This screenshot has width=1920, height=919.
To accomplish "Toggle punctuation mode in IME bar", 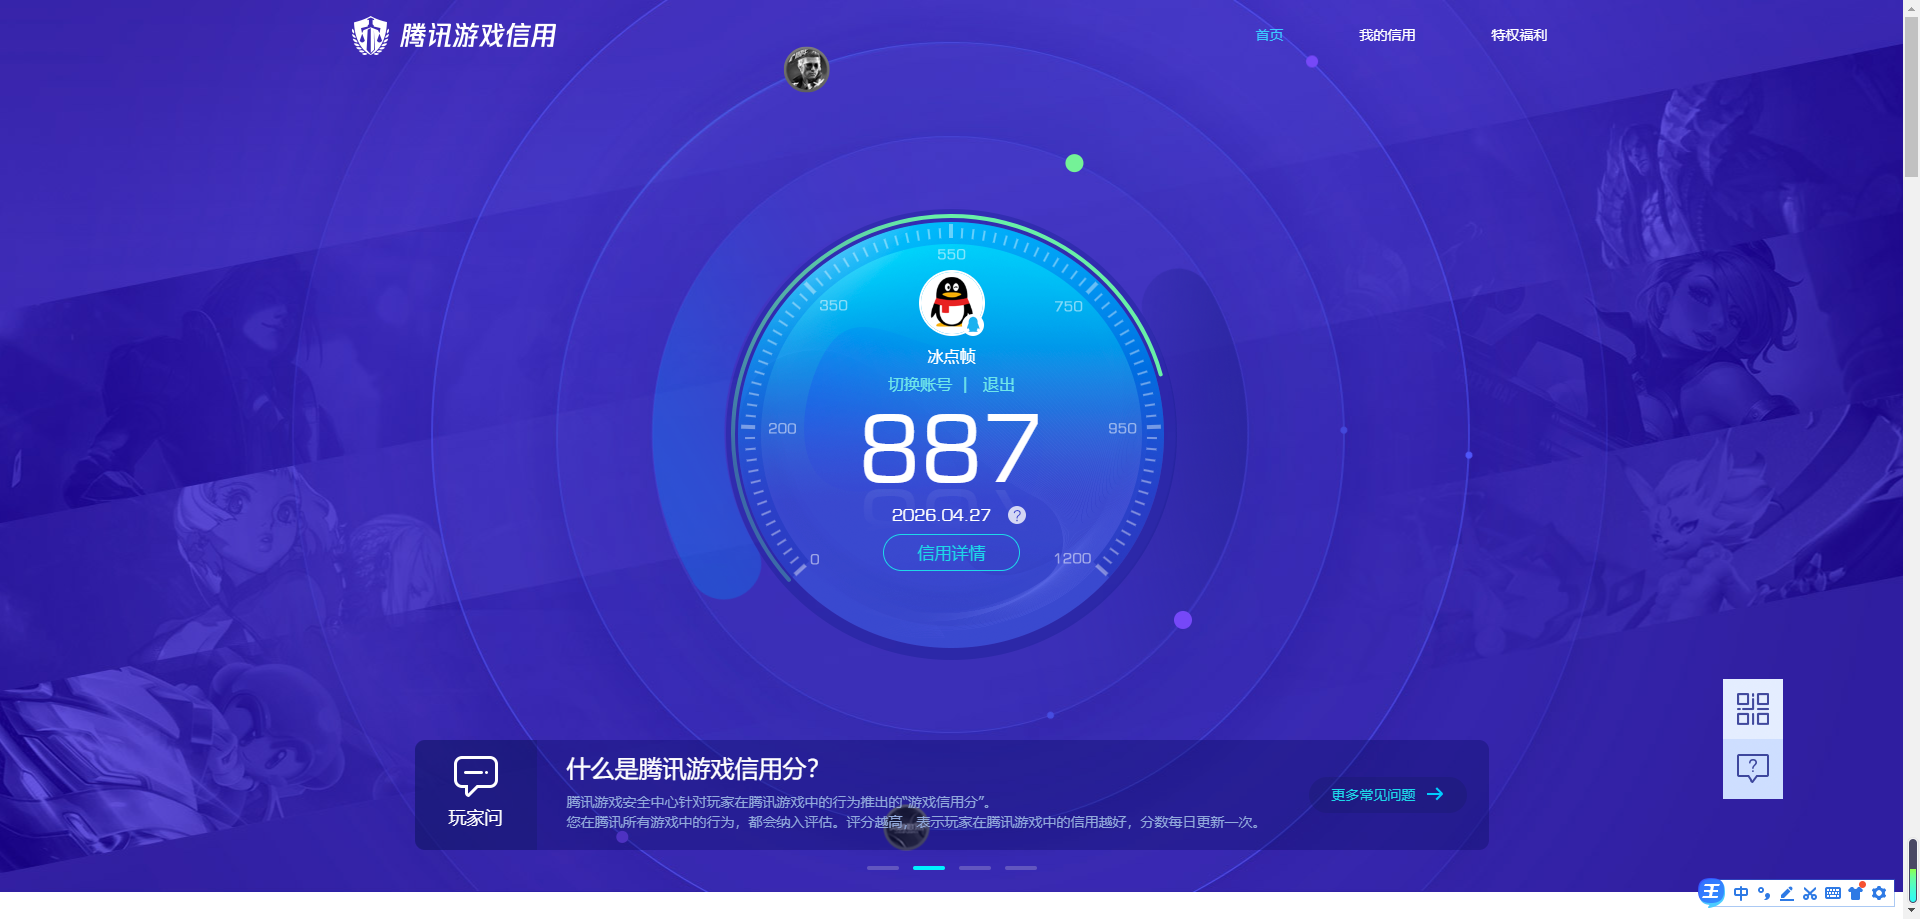I will (1764, 893).
